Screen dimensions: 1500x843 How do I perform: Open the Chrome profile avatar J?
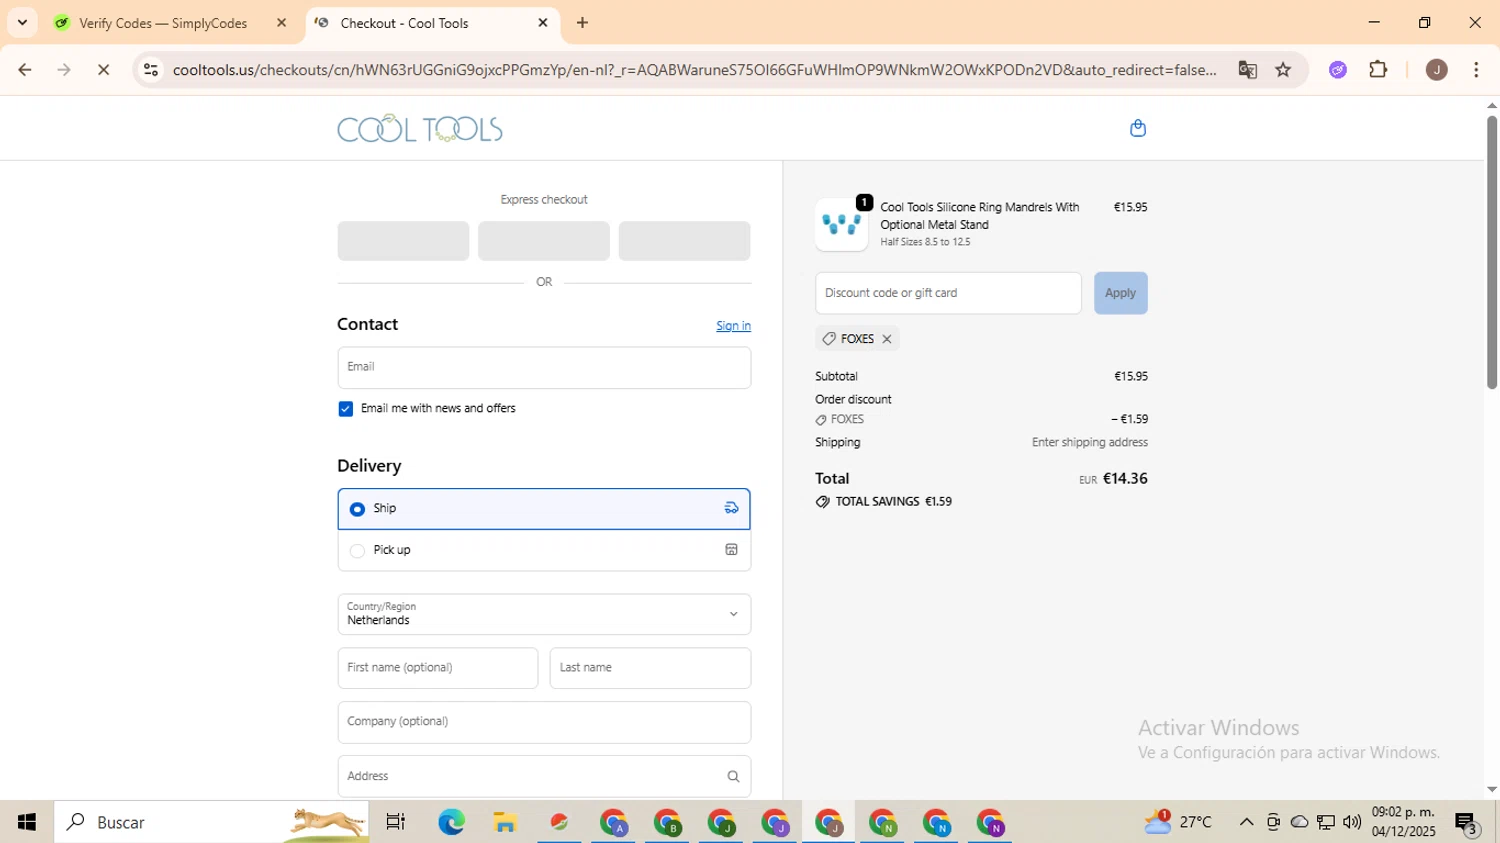[x=1436, y=70]
